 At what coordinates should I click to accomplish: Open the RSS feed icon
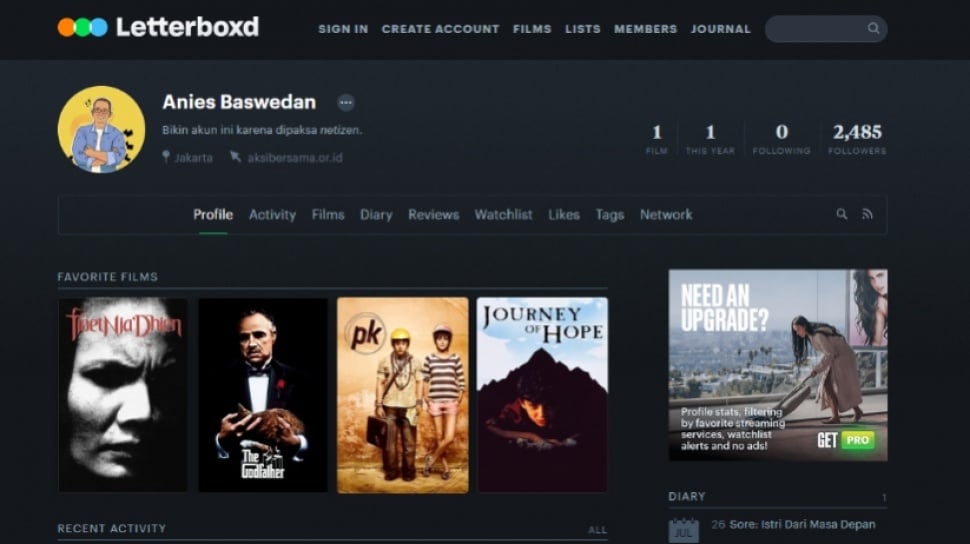pyautogui.click(x=867, y=214)
